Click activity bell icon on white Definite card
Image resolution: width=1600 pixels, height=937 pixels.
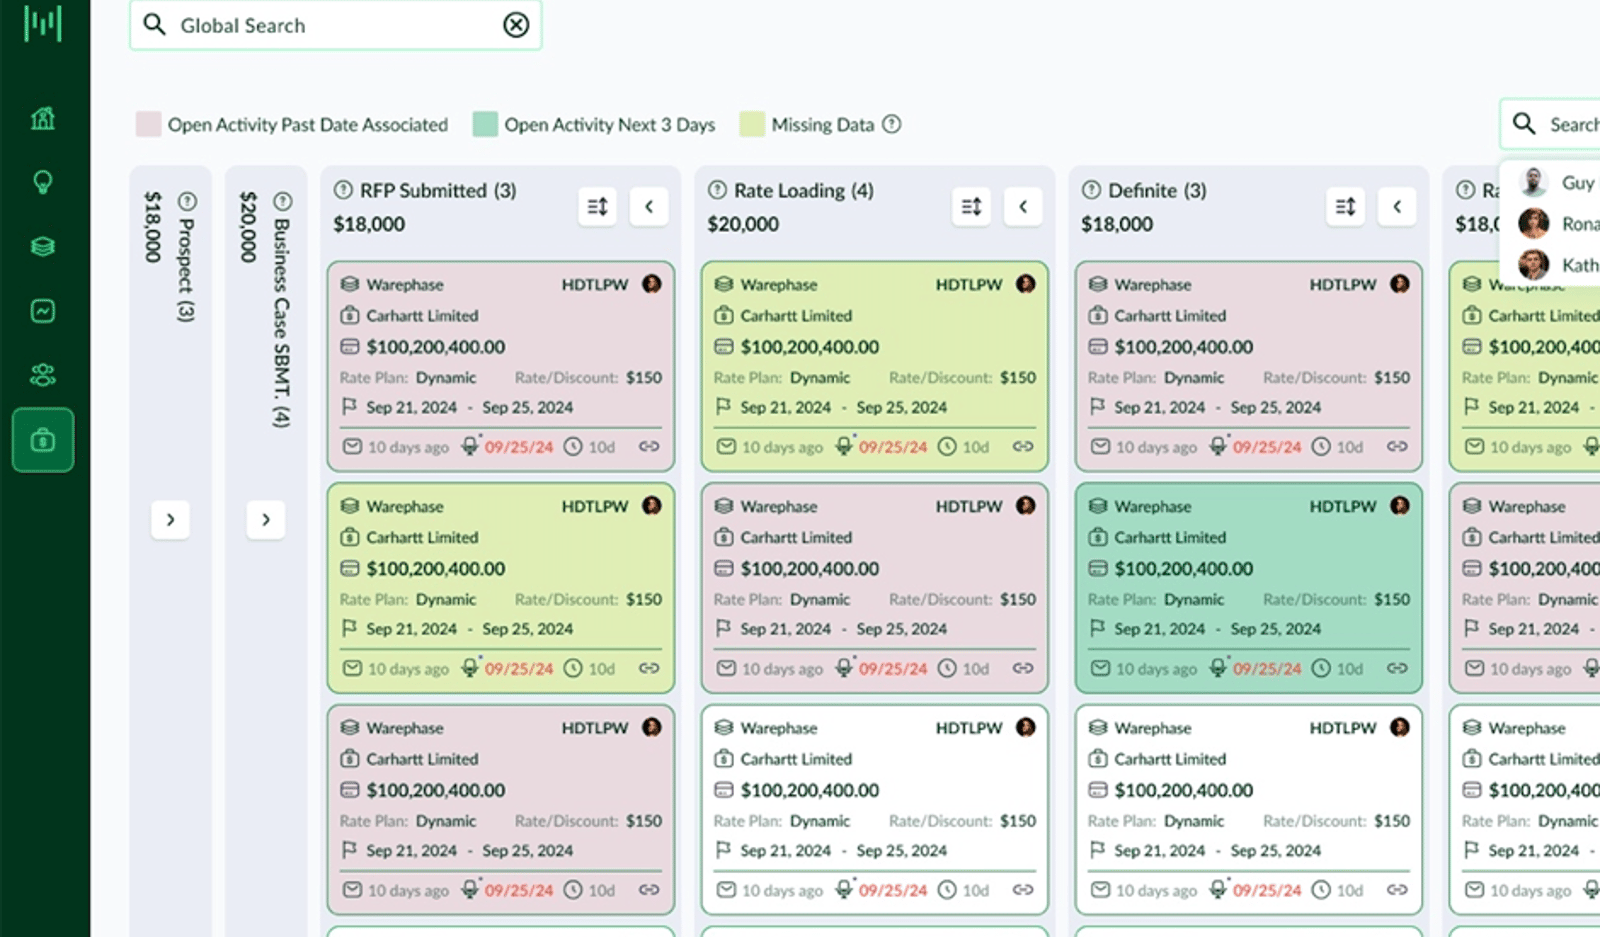coord(1217,888)
